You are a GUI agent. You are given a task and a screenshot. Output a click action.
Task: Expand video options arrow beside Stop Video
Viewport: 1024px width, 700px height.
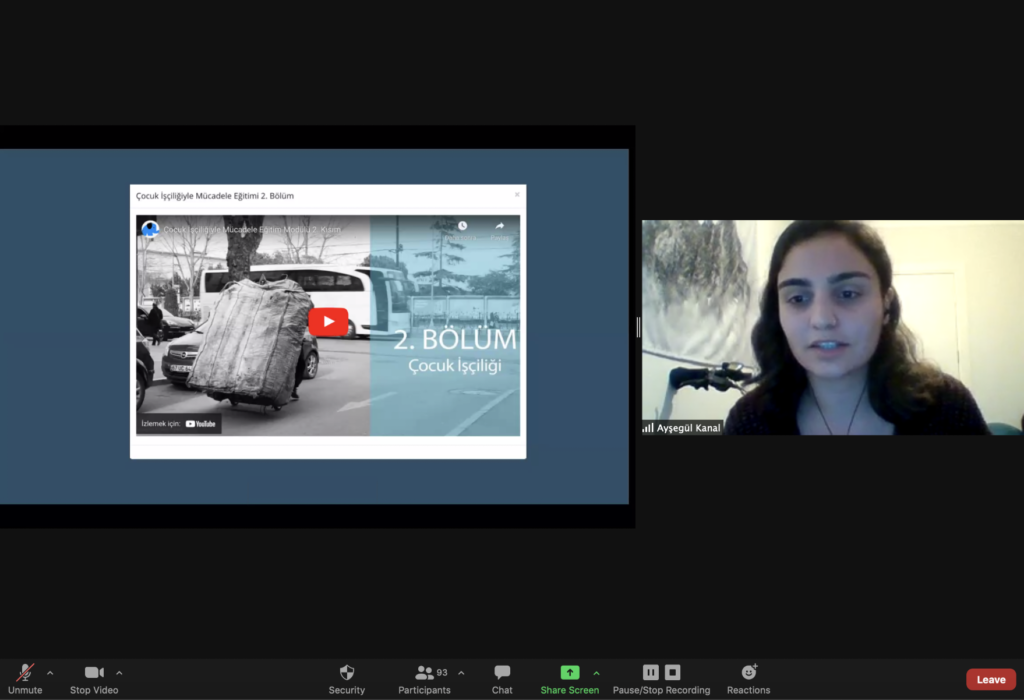[119, 673]
